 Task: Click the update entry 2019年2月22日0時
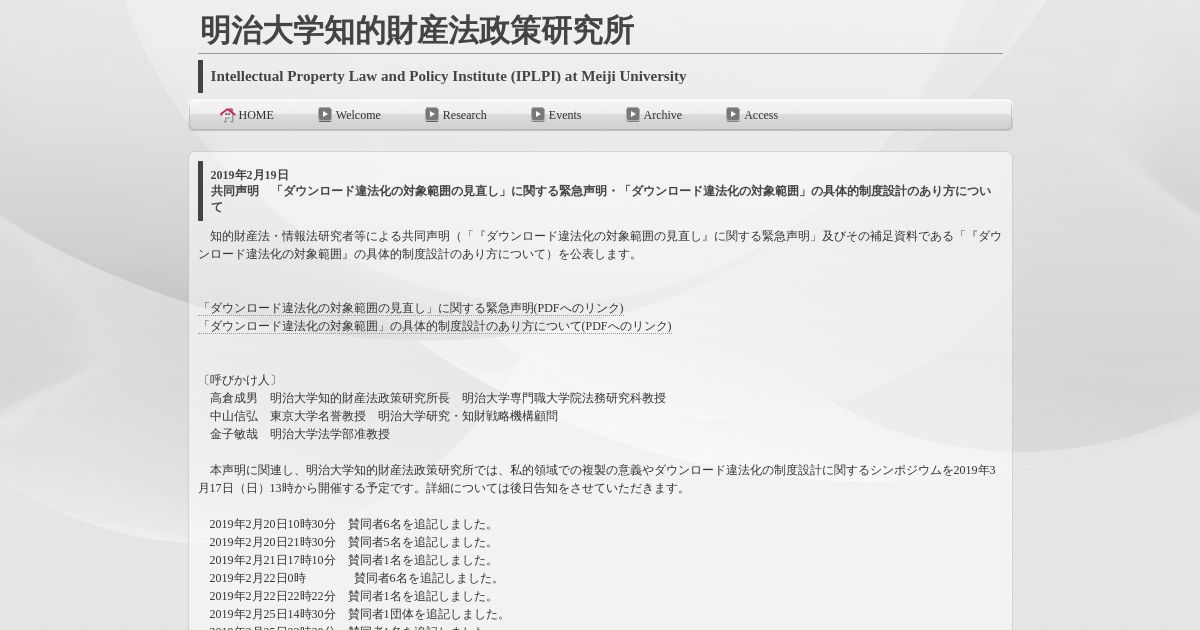[356, 578]
